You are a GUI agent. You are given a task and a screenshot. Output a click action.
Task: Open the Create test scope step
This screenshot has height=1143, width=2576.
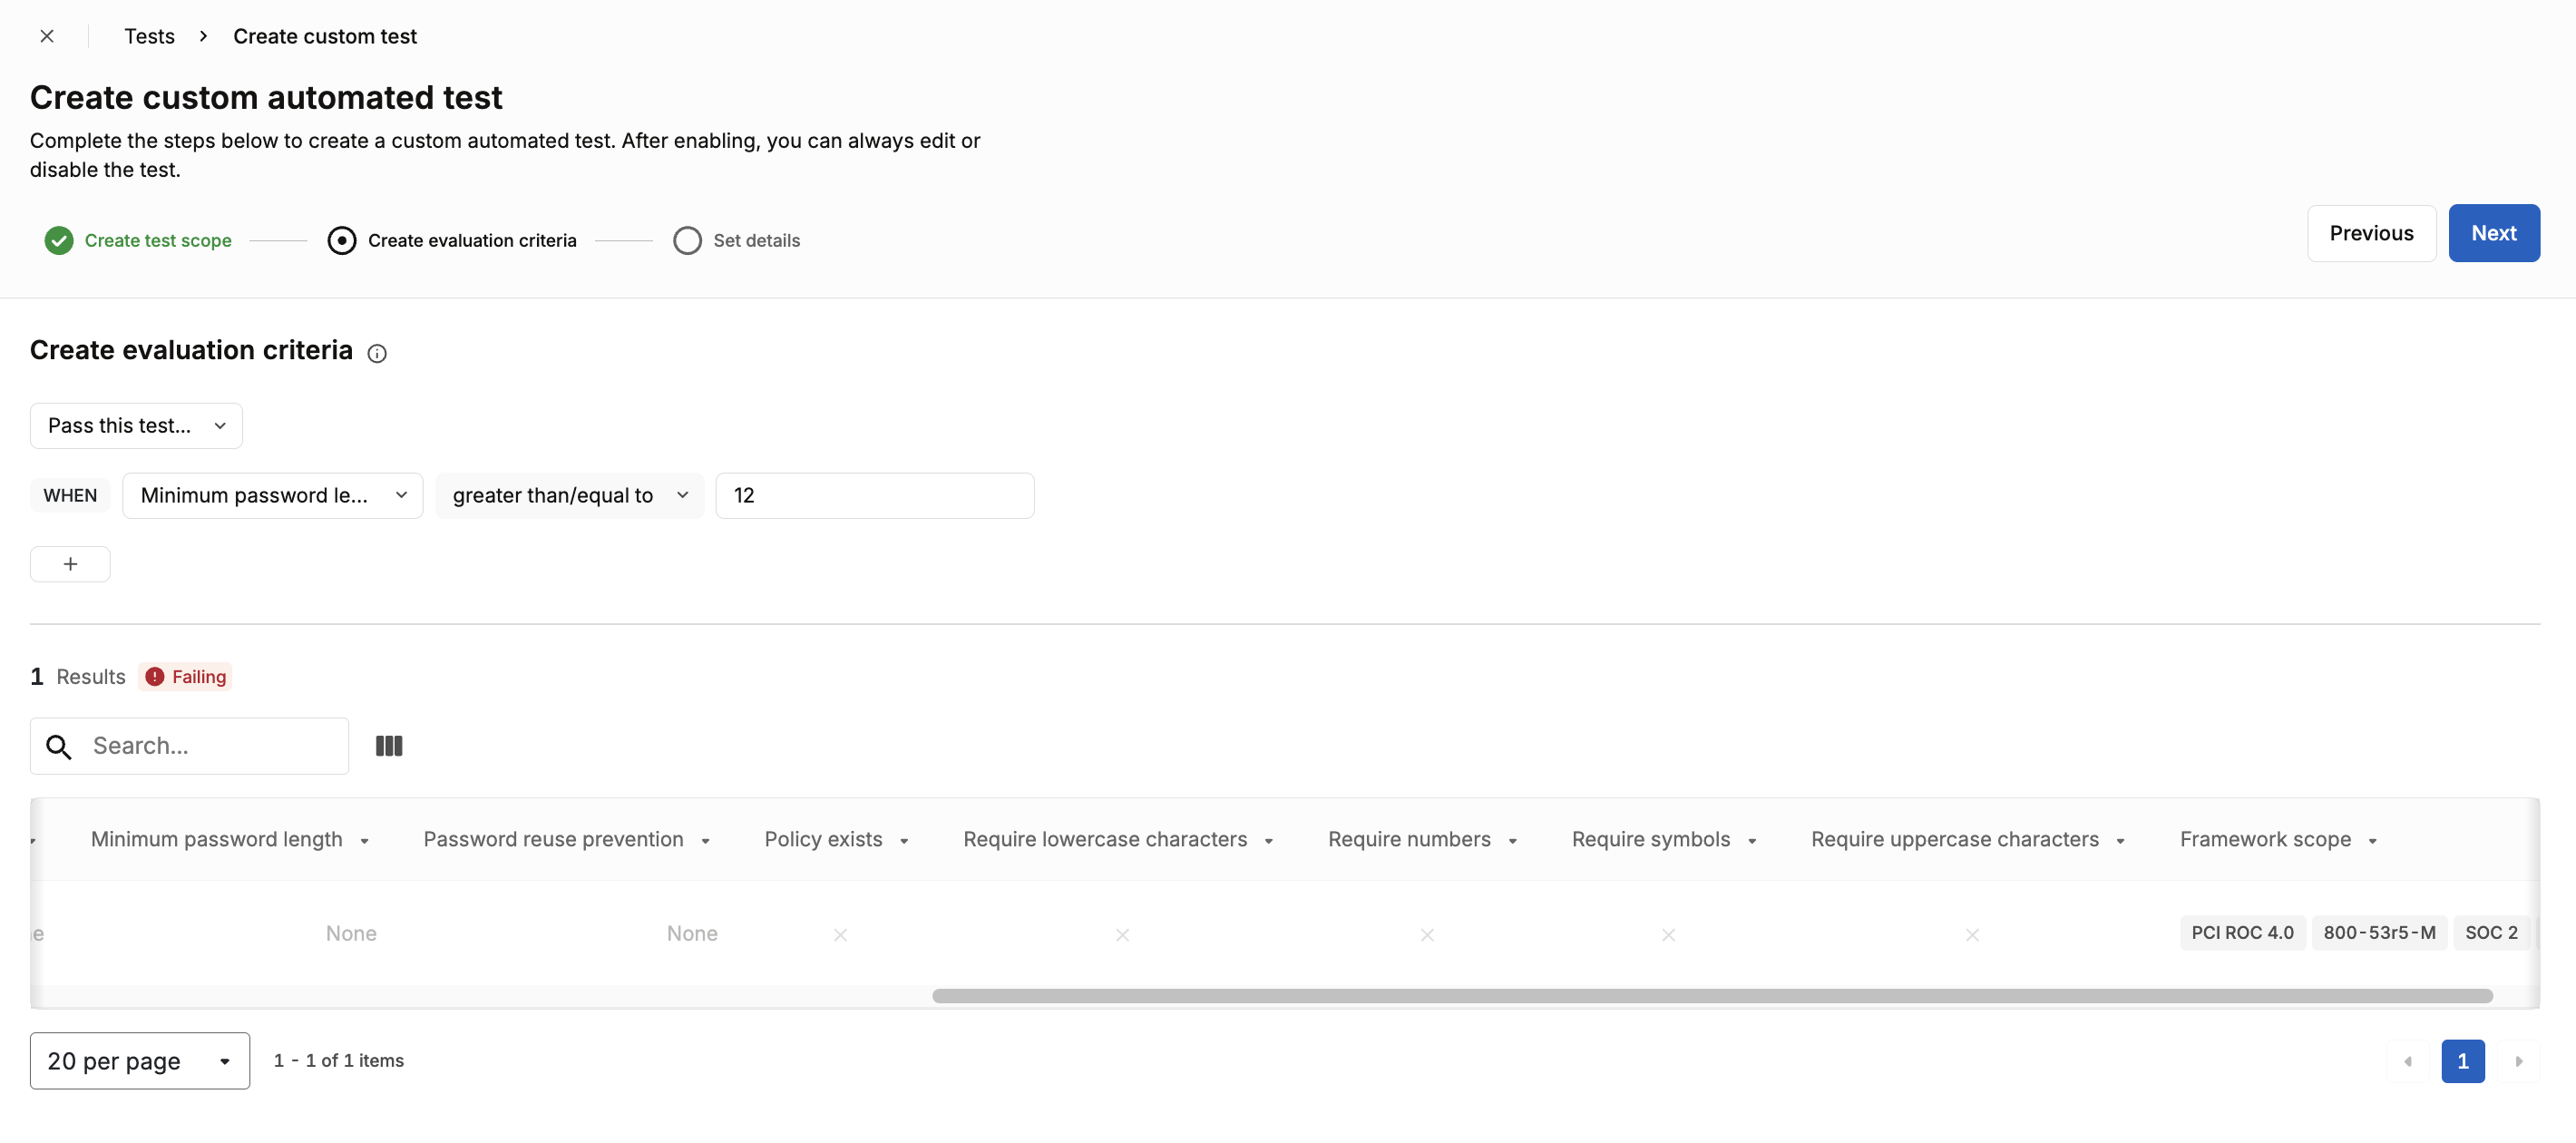pyautogui.click(x=138, y=240)
